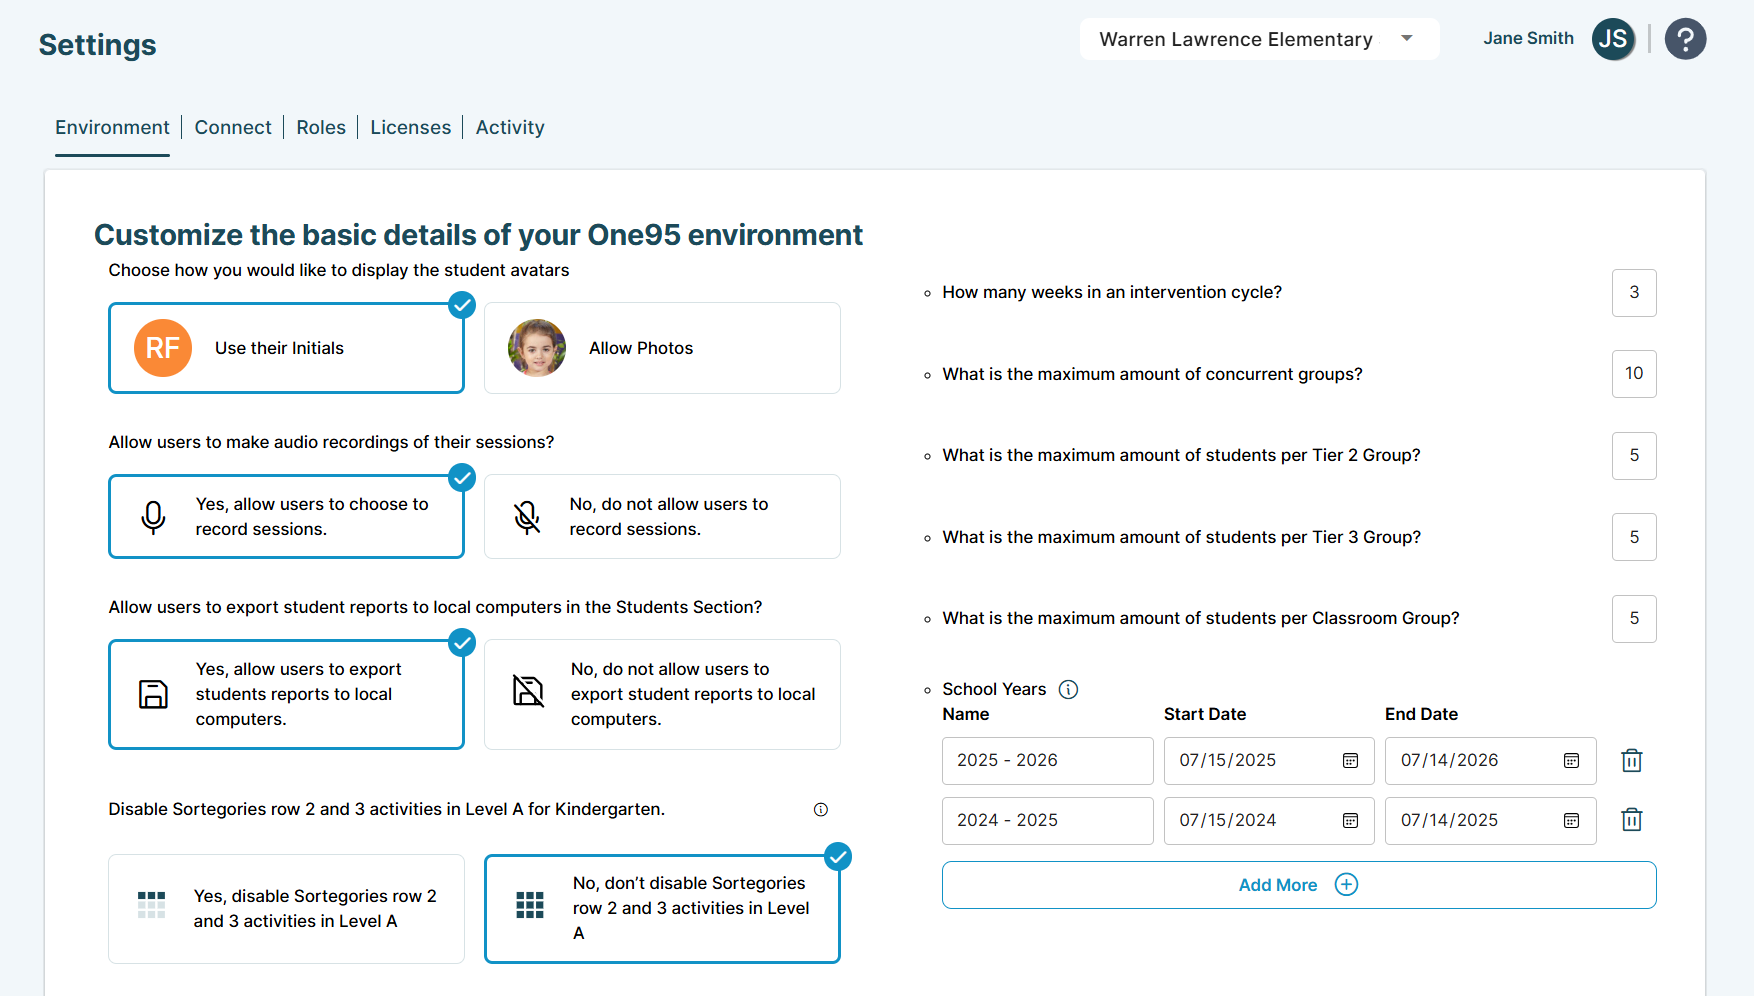Screen dimensions: 1754x996
Task: Choose No, do not allow recording sessions
Action: 662,517
